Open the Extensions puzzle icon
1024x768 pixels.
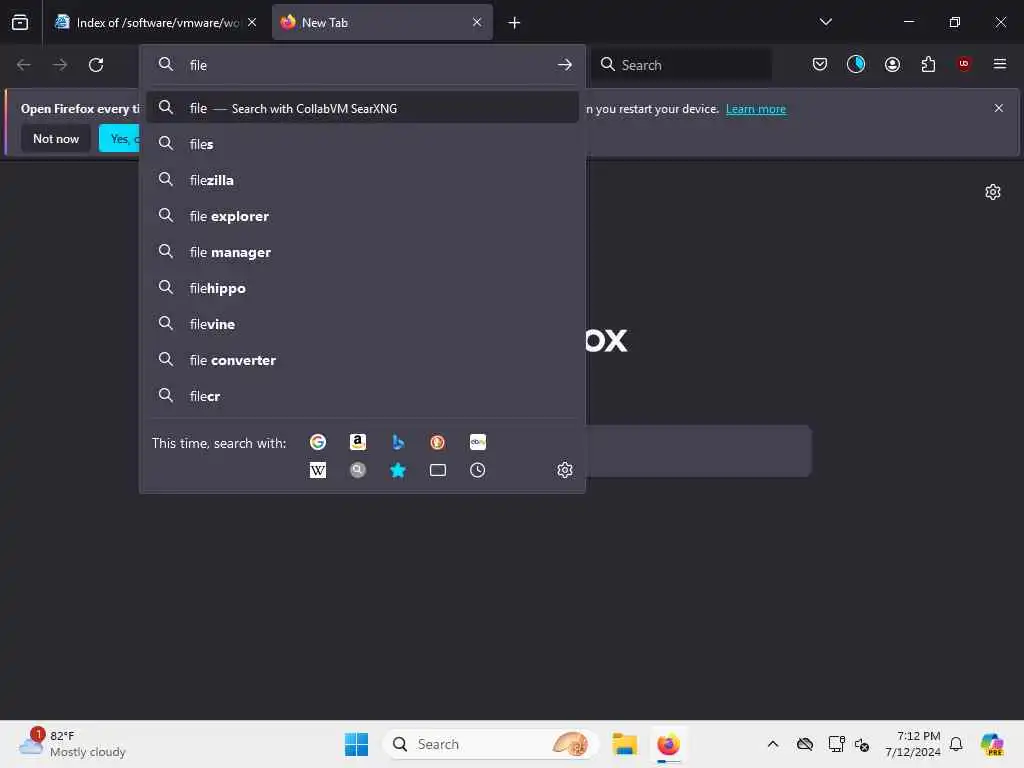(x=928, y=64)
